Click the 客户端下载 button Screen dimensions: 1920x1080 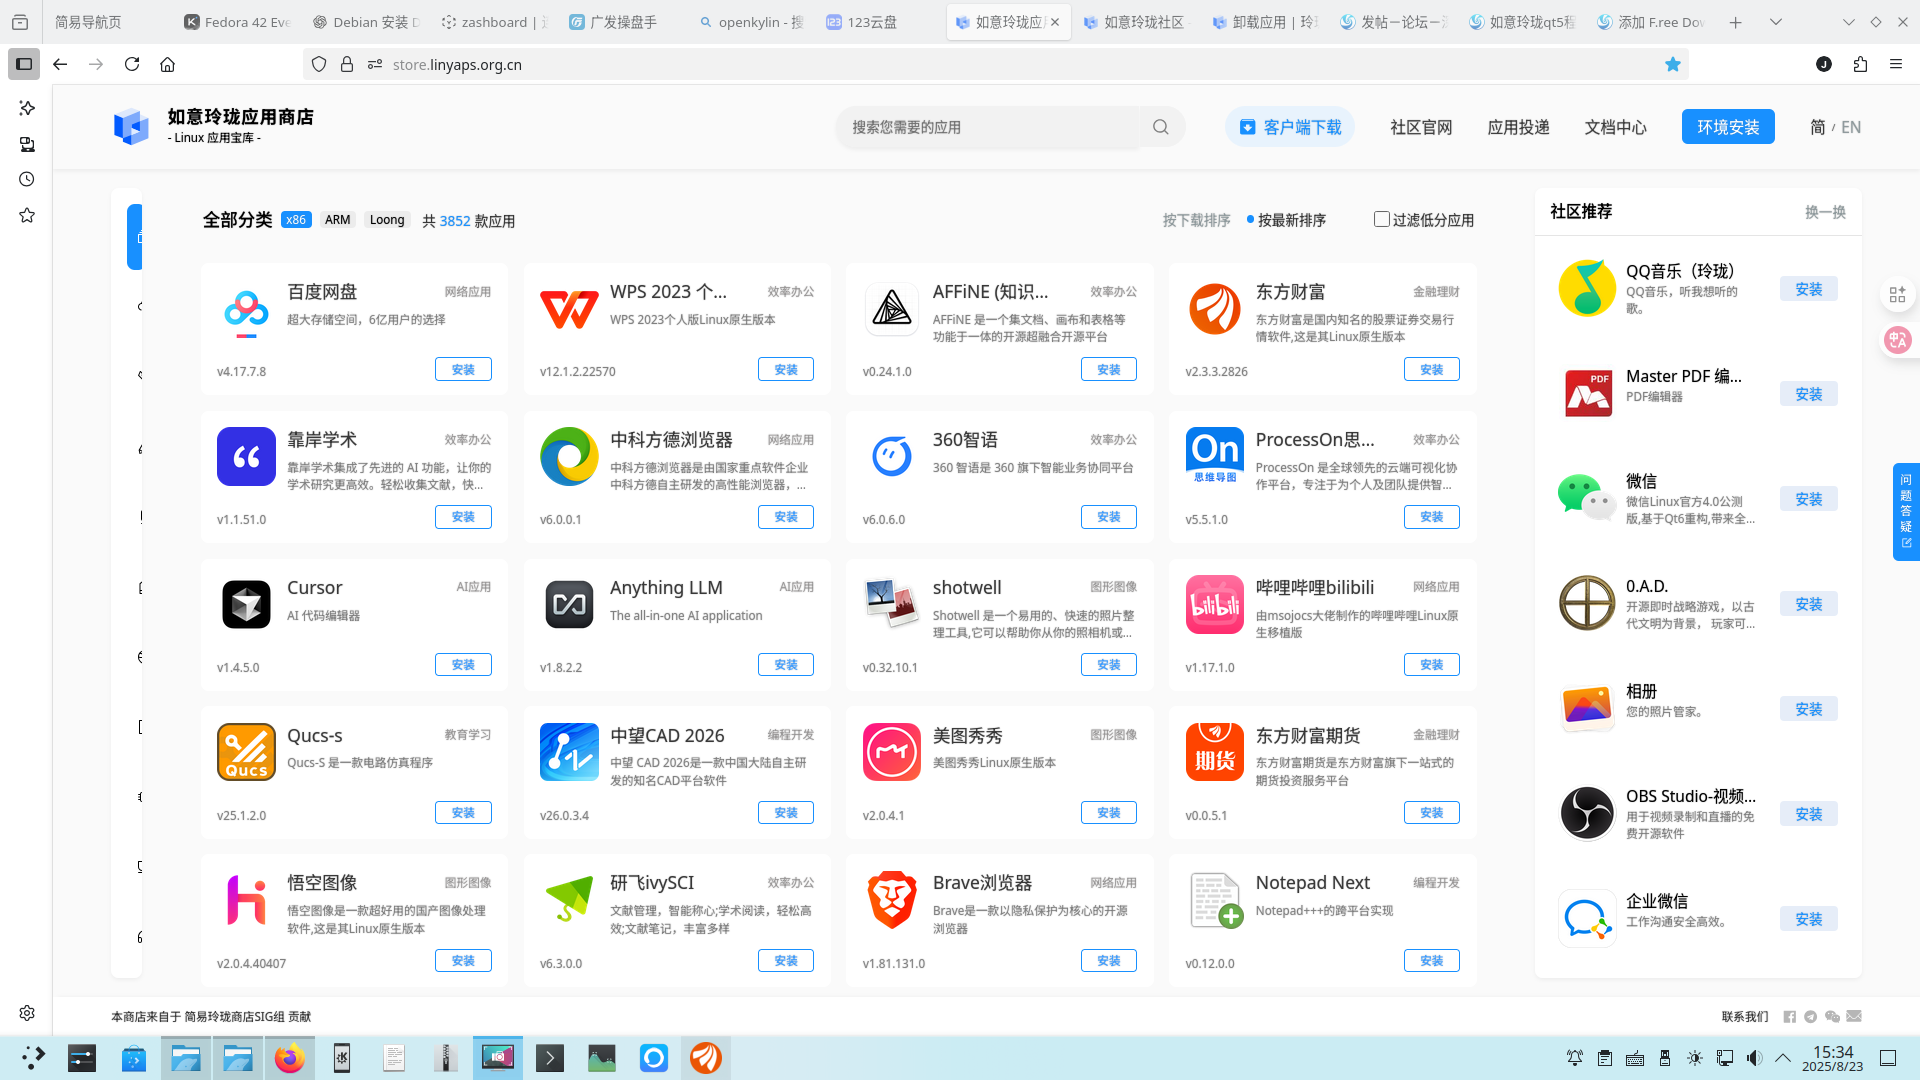pos(1290,127)
